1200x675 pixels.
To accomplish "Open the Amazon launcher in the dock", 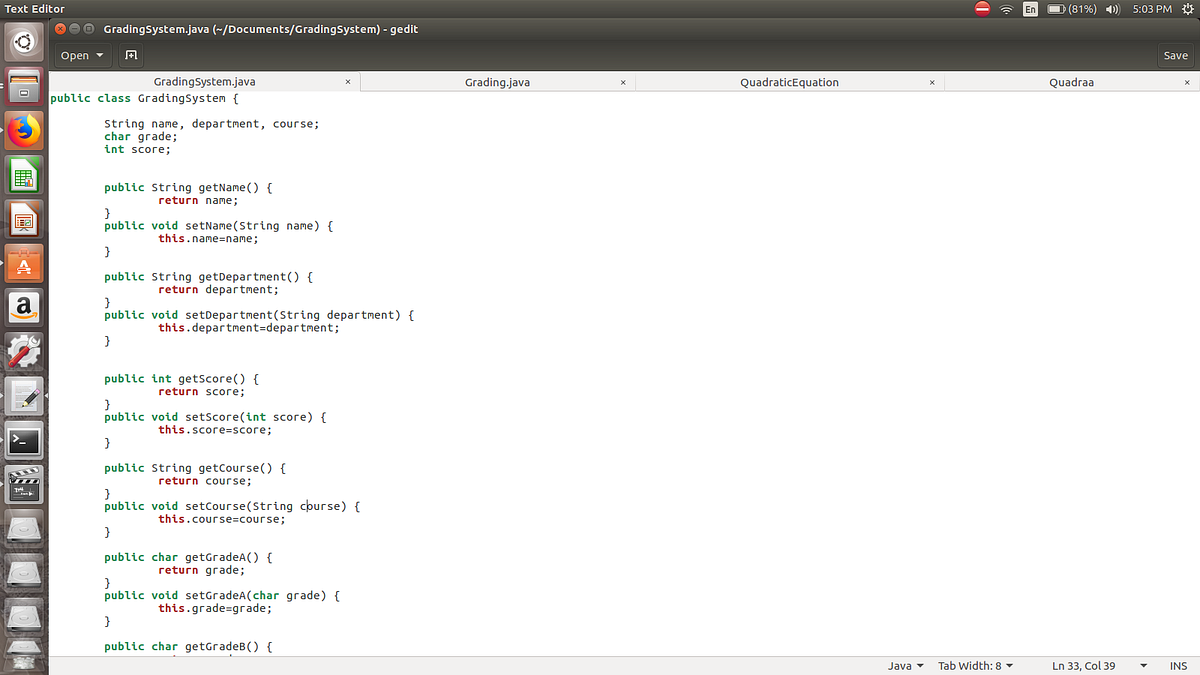I will click(x=23, y=307).
